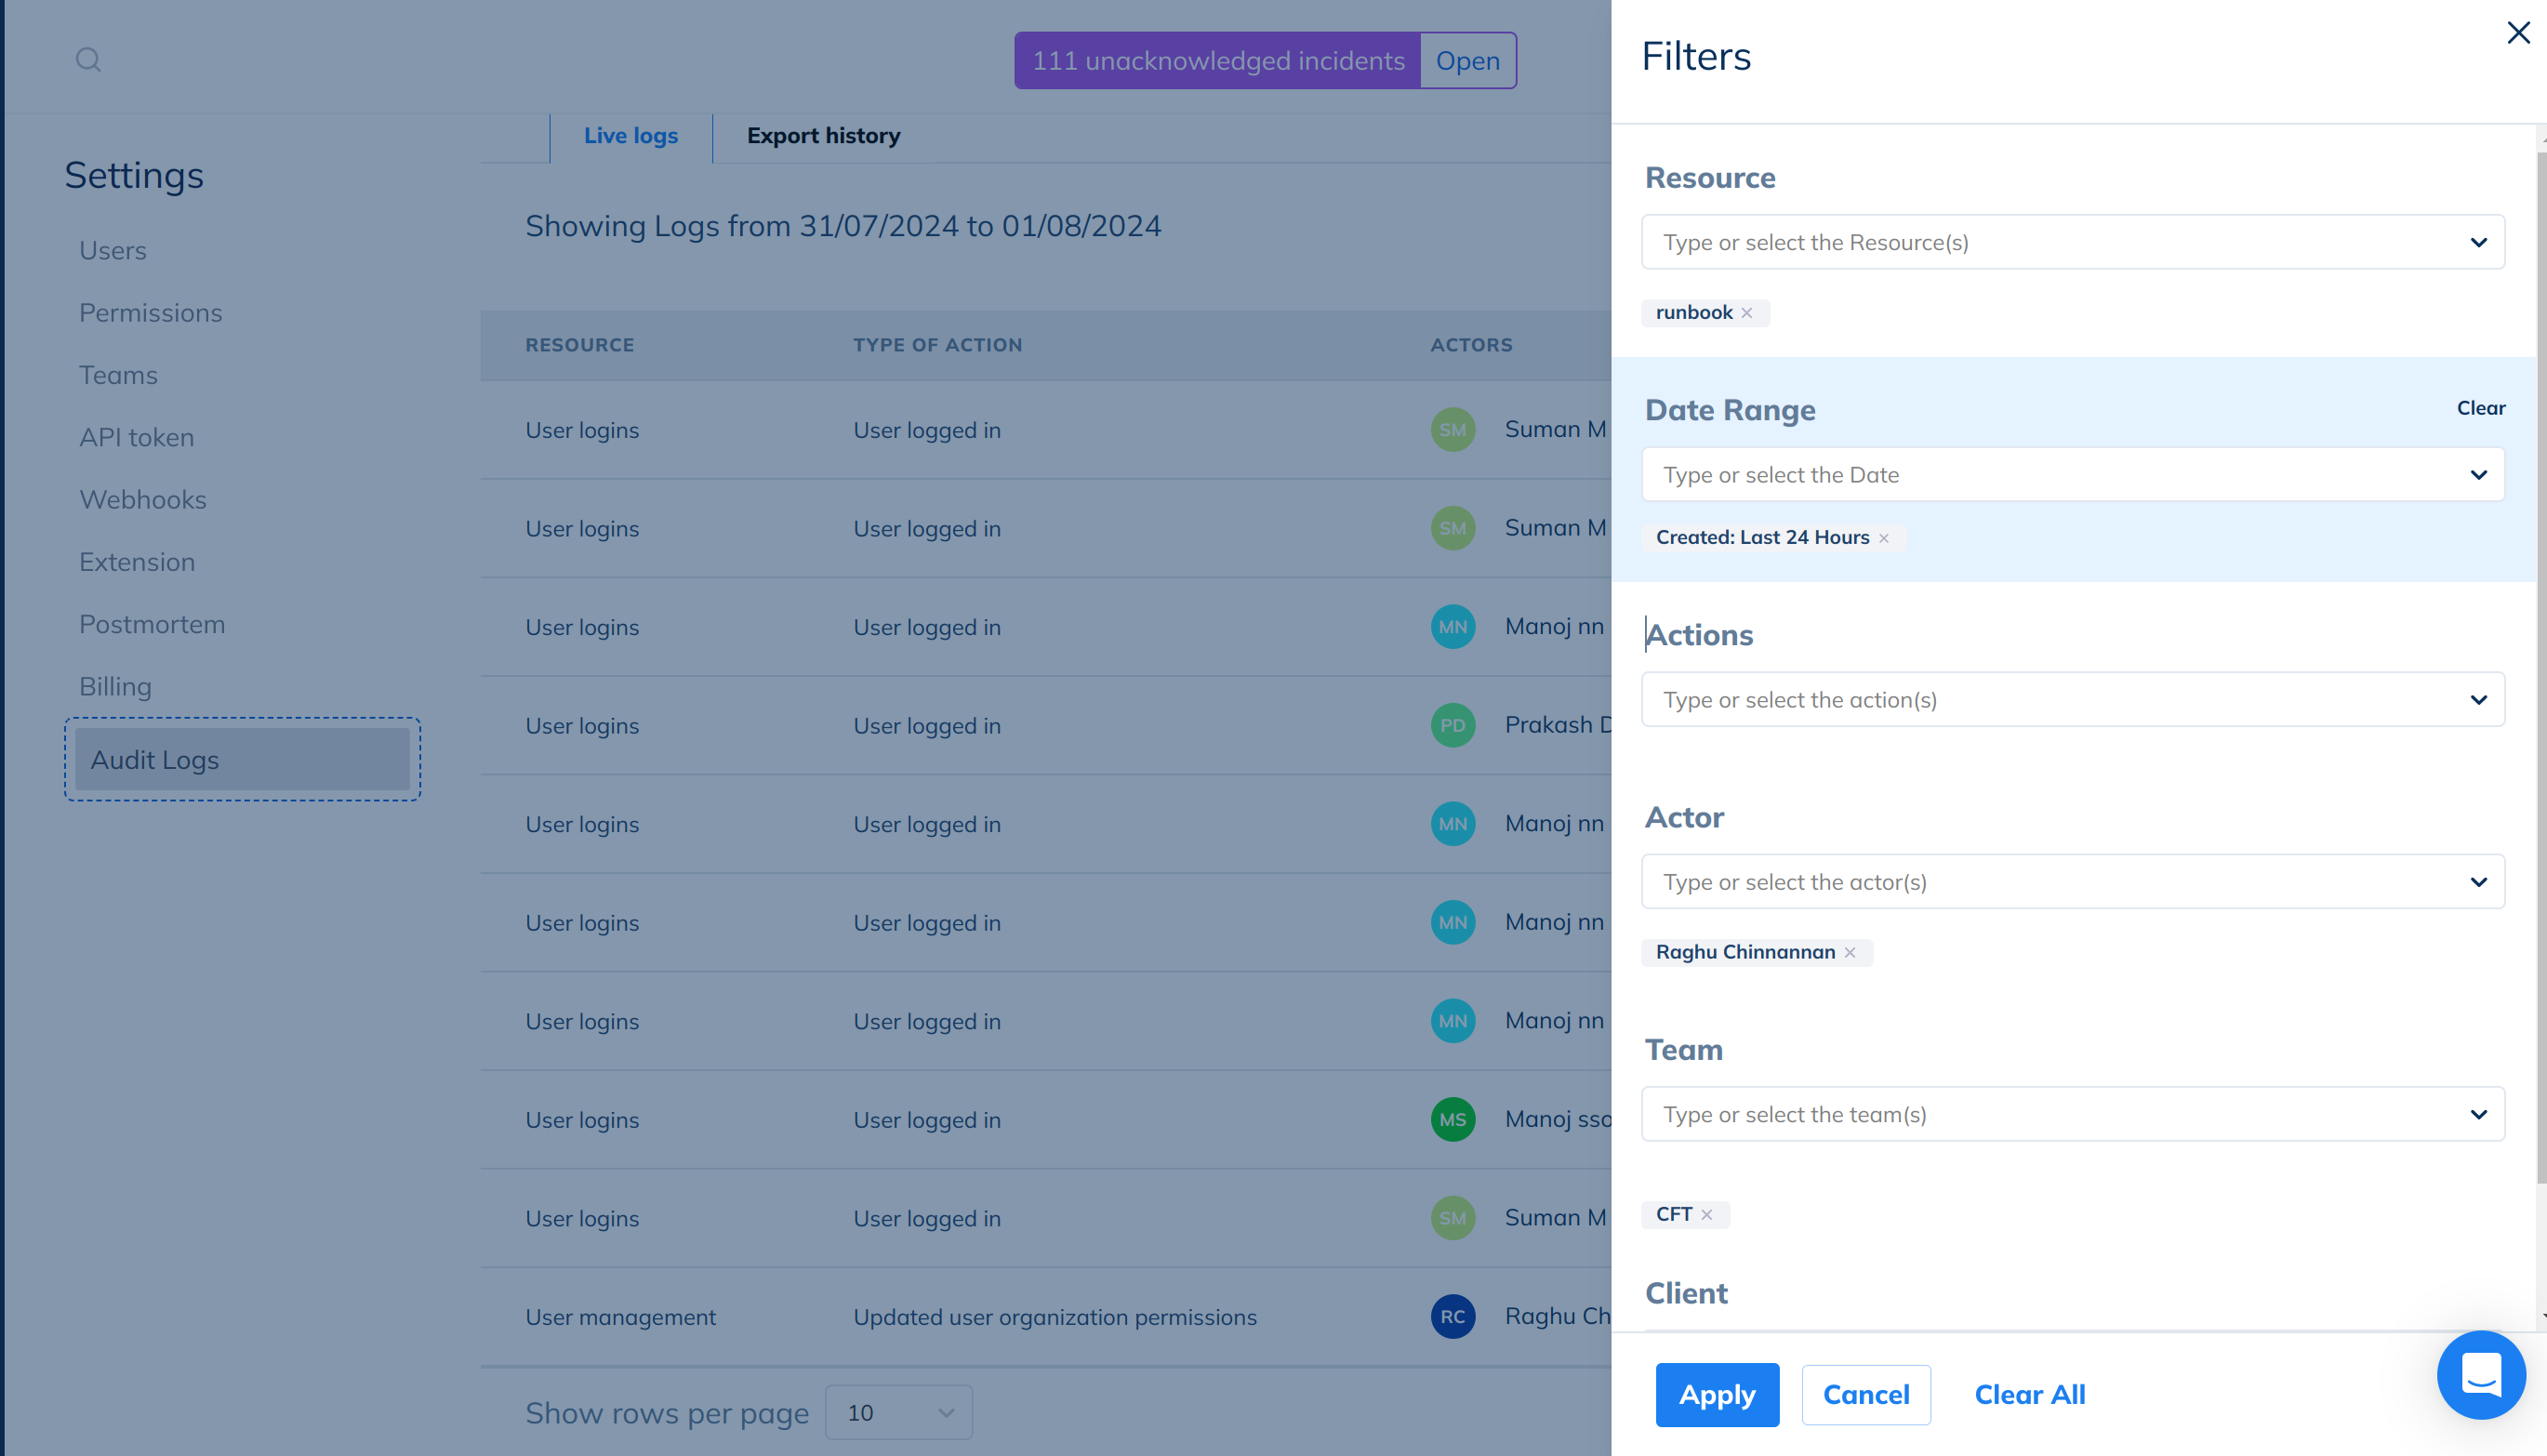
Task: Apply the selected filters
Action: click(1716, 1394)
